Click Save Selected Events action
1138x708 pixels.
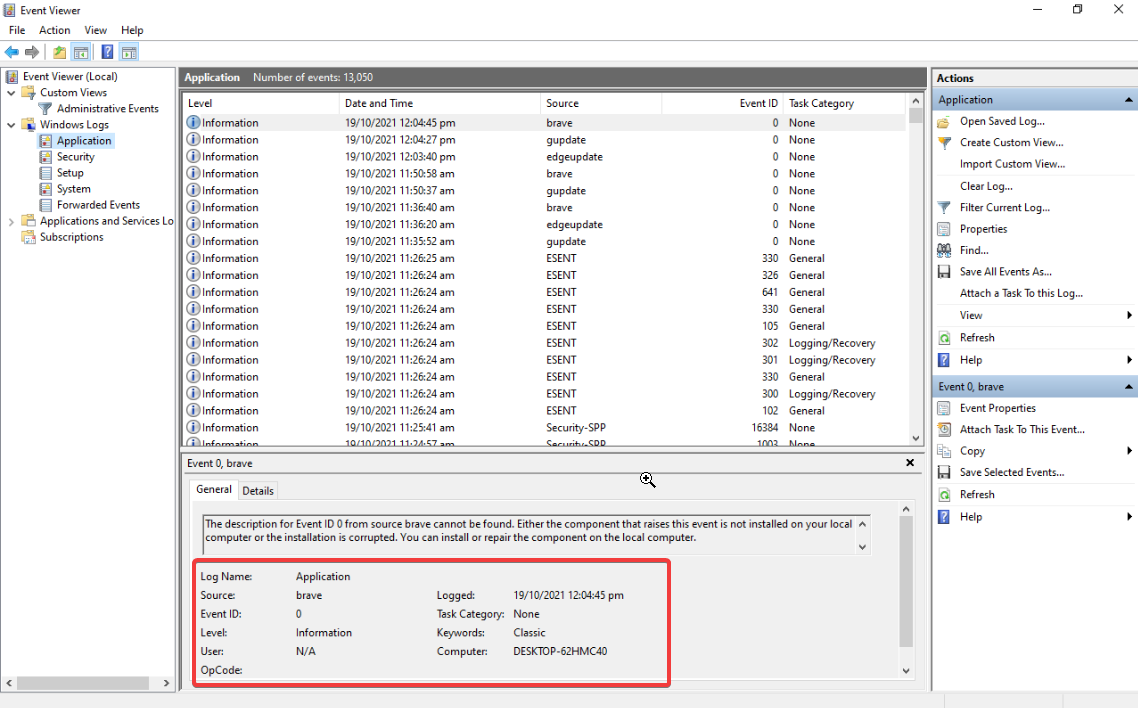(1012, 472)
